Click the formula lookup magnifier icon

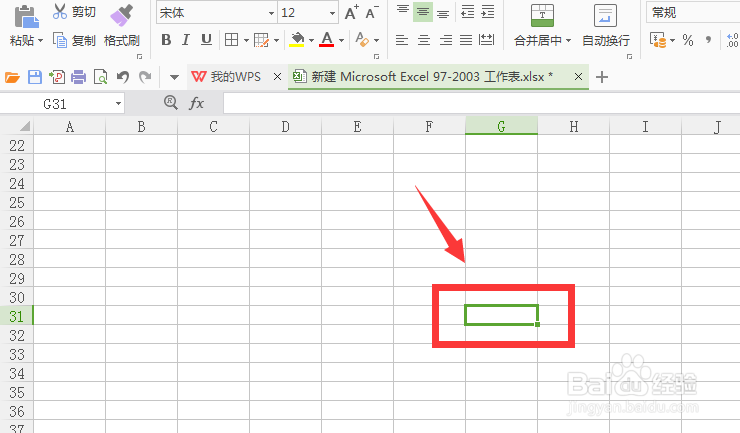coord(170,102)
